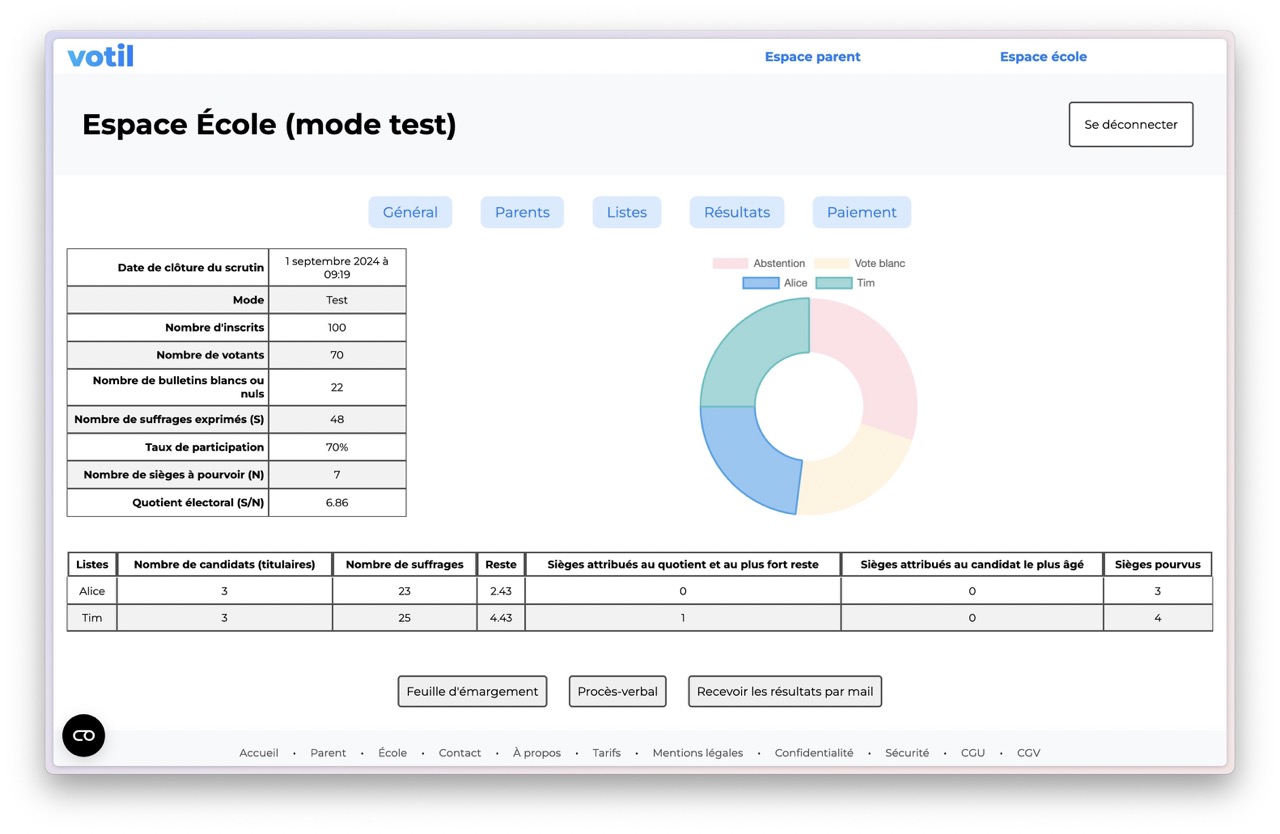Click the 'Nombre de suffrages' column header

pyautogui.click(x=404, y=564)
